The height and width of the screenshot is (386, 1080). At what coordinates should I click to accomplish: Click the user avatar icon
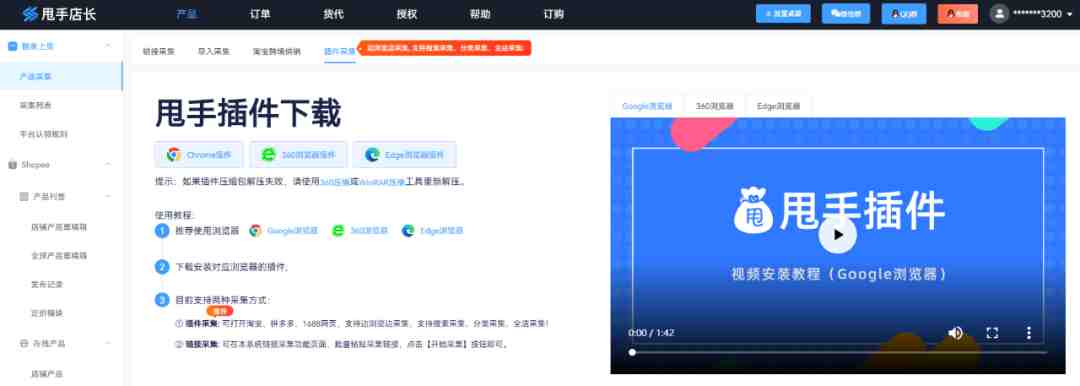(999, 14)
